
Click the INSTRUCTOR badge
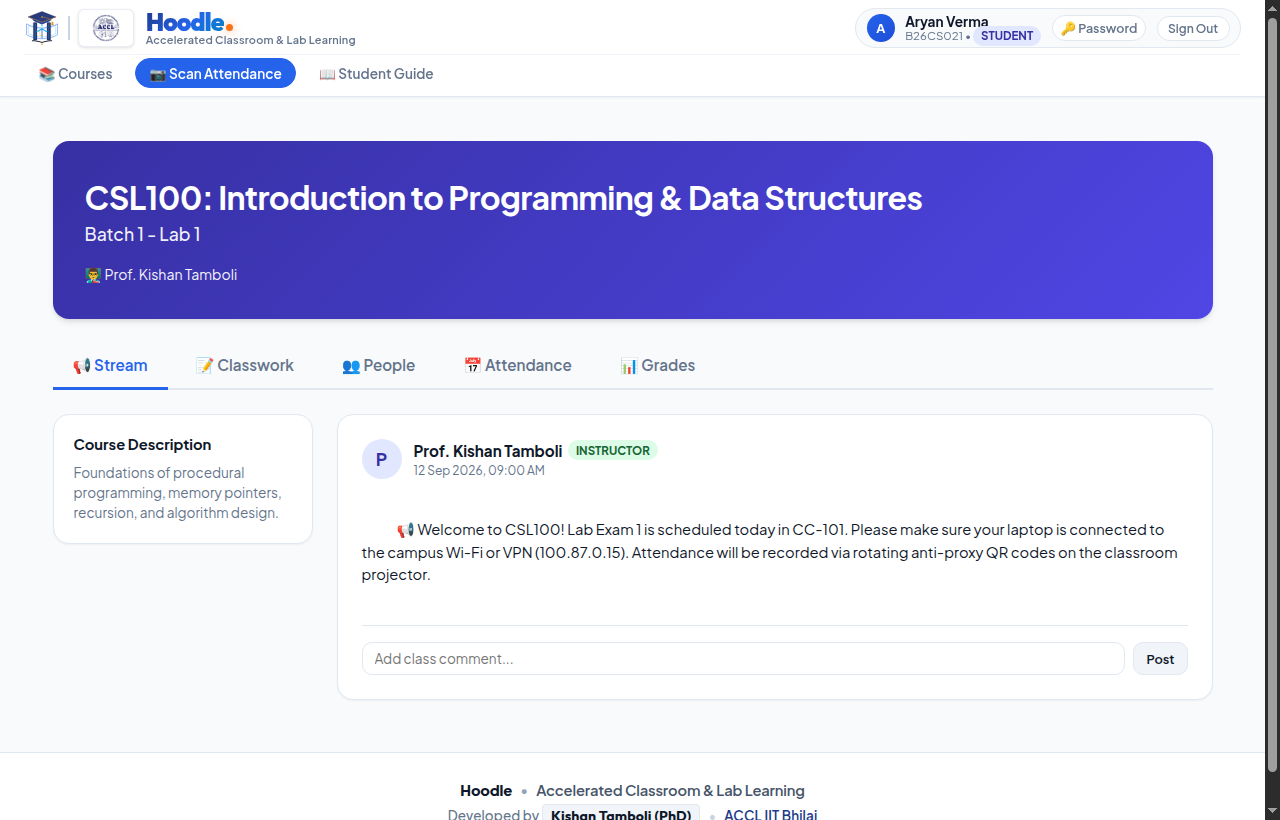click(x=613, y=450)
